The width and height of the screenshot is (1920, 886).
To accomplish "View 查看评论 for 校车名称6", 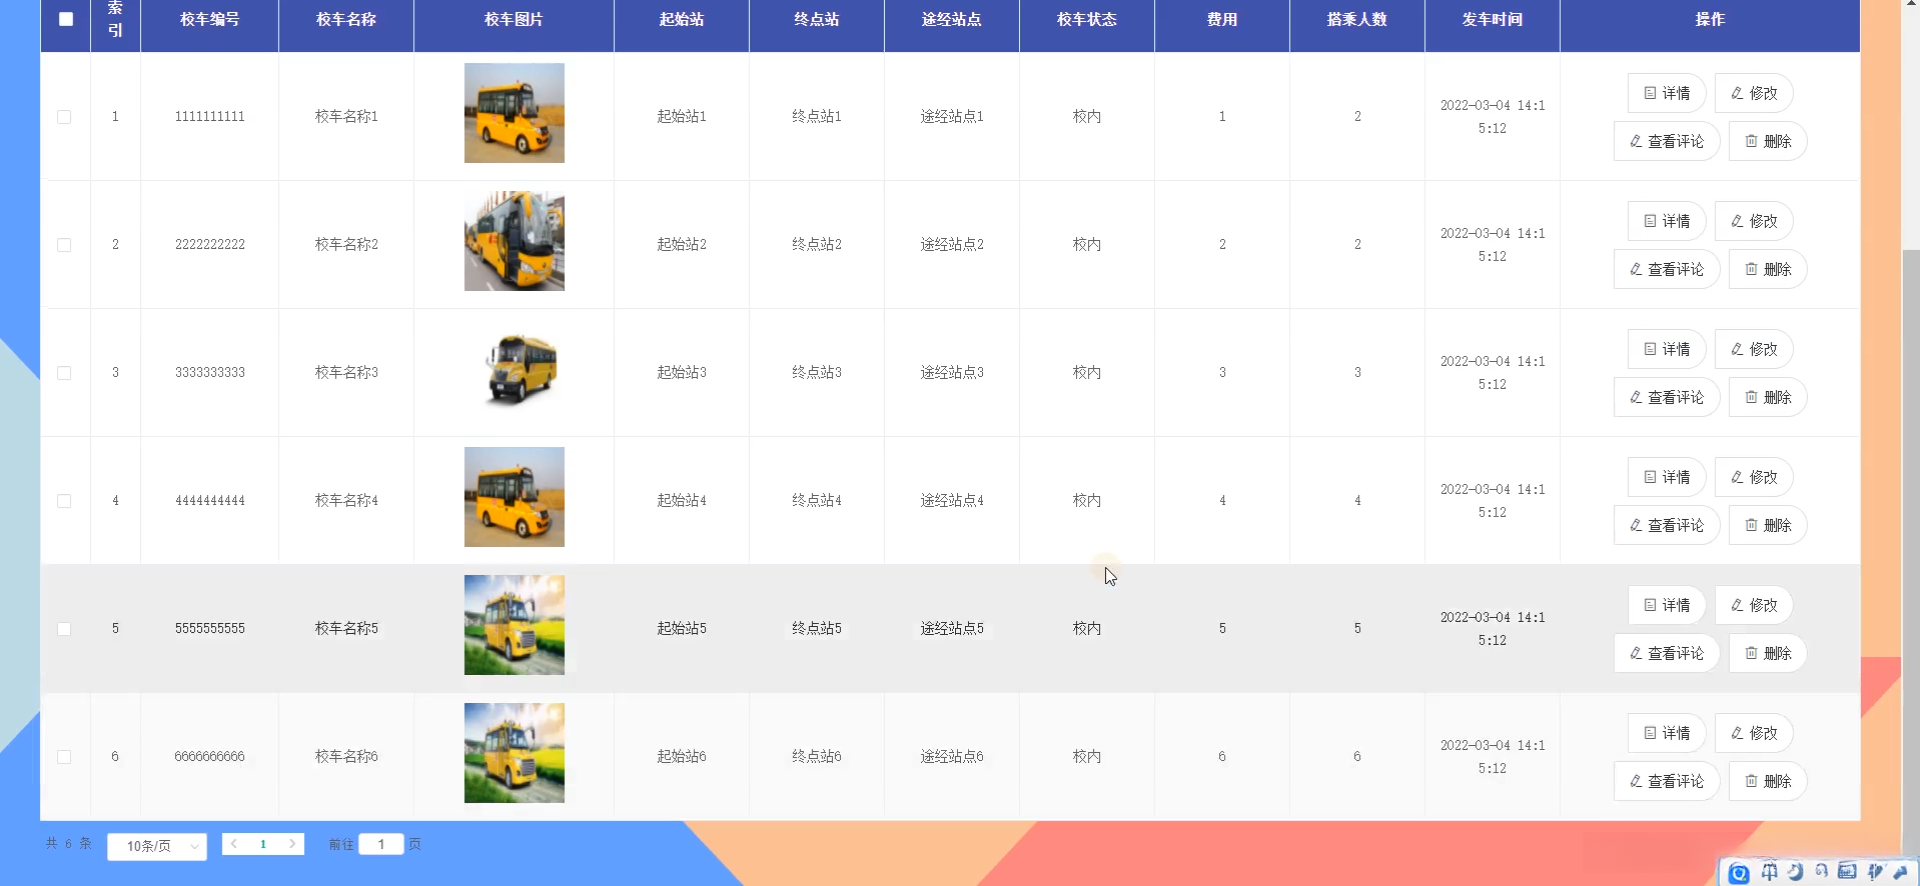I will [x=1667, y=781].
